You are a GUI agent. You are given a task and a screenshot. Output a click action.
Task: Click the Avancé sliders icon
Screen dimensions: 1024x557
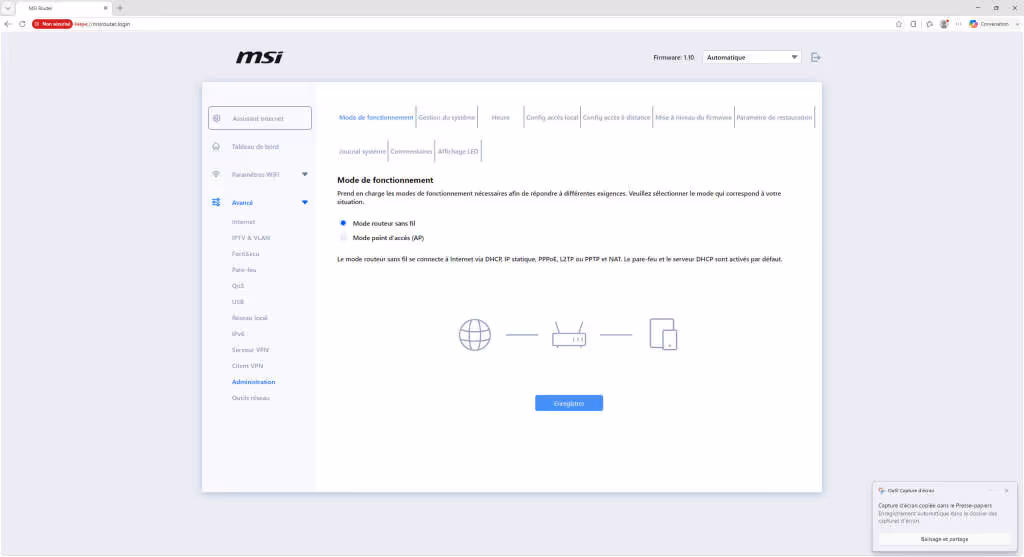coord(216,202)
